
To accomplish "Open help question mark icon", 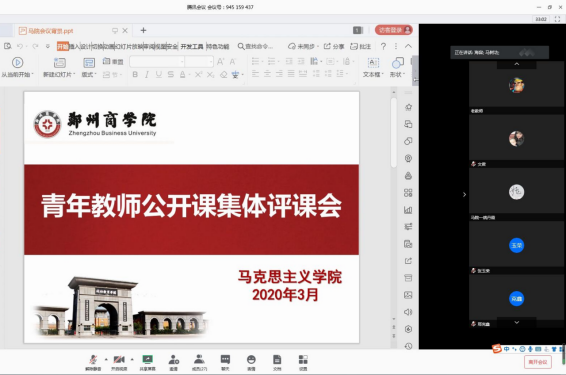I will pyautogui.click(x=383, y=46).
